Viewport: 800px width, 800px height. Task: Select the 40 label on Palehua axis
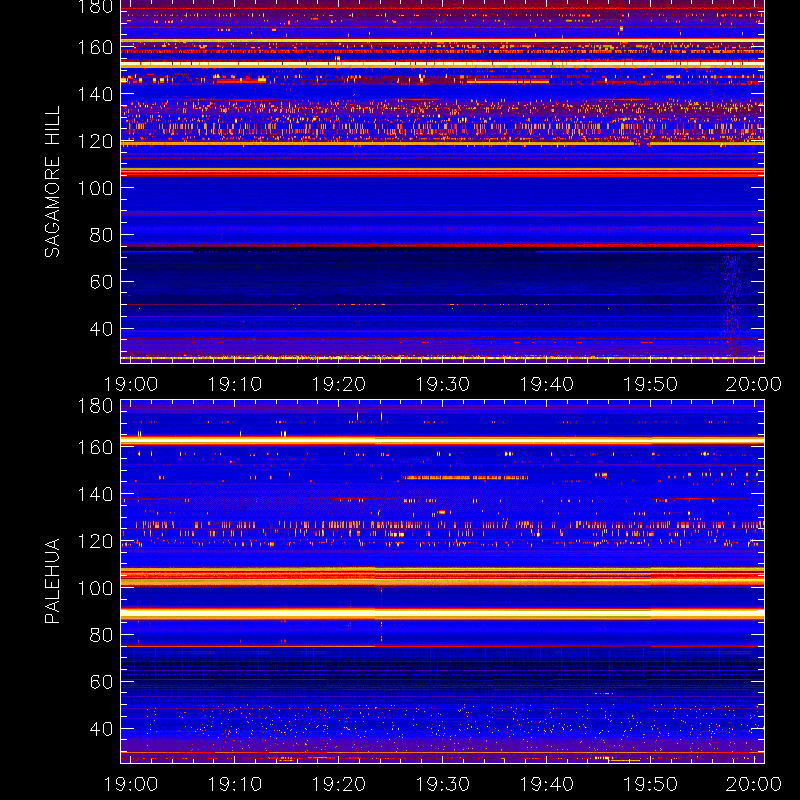tap(101, 729)
